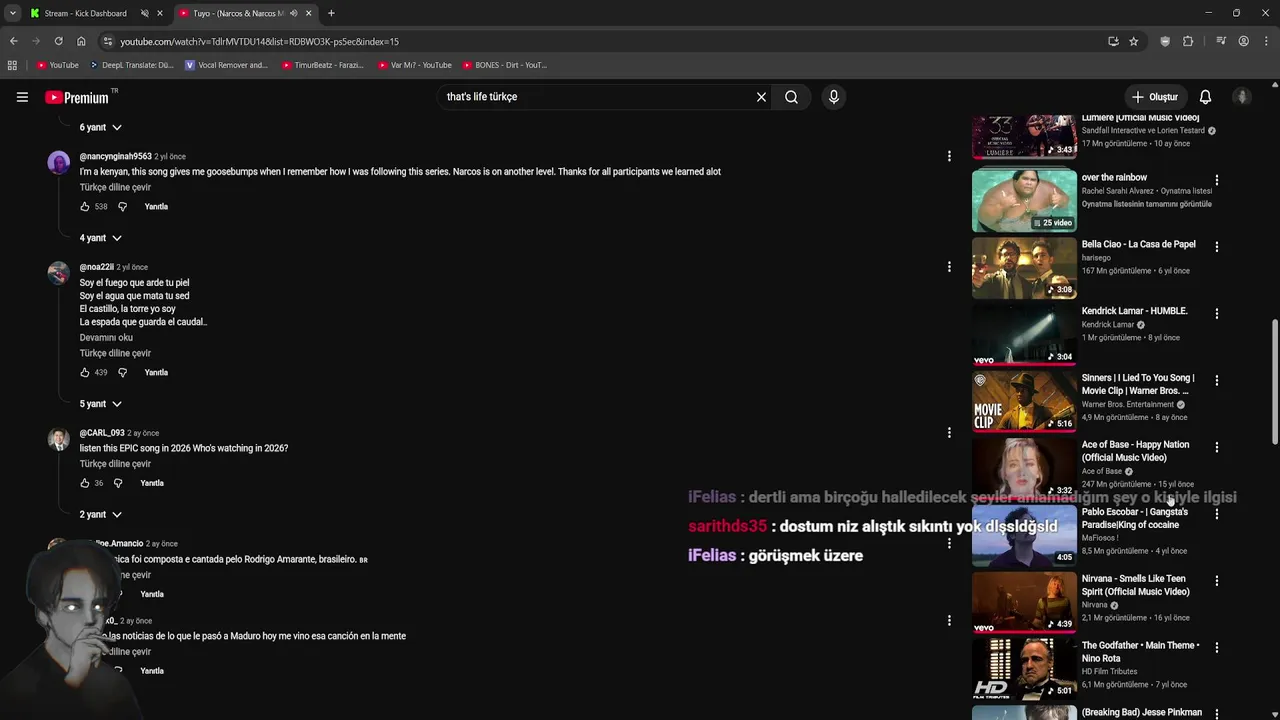Screen dimensions: 1280x720
Task: Reload the current page
Action: [x=58, y=41]
